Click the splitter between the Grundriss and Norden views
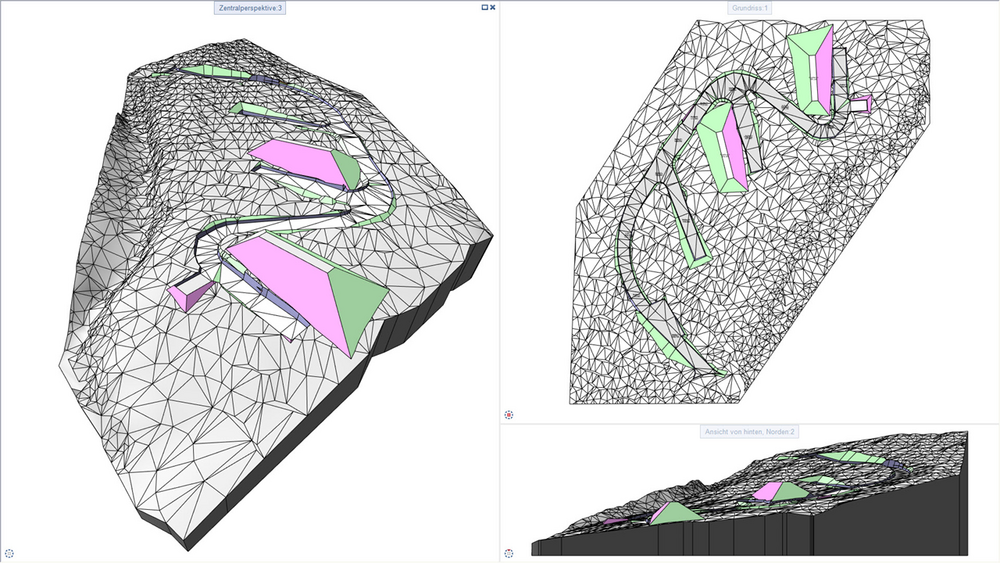1000x563 pixels. click(x=750, y=423)
